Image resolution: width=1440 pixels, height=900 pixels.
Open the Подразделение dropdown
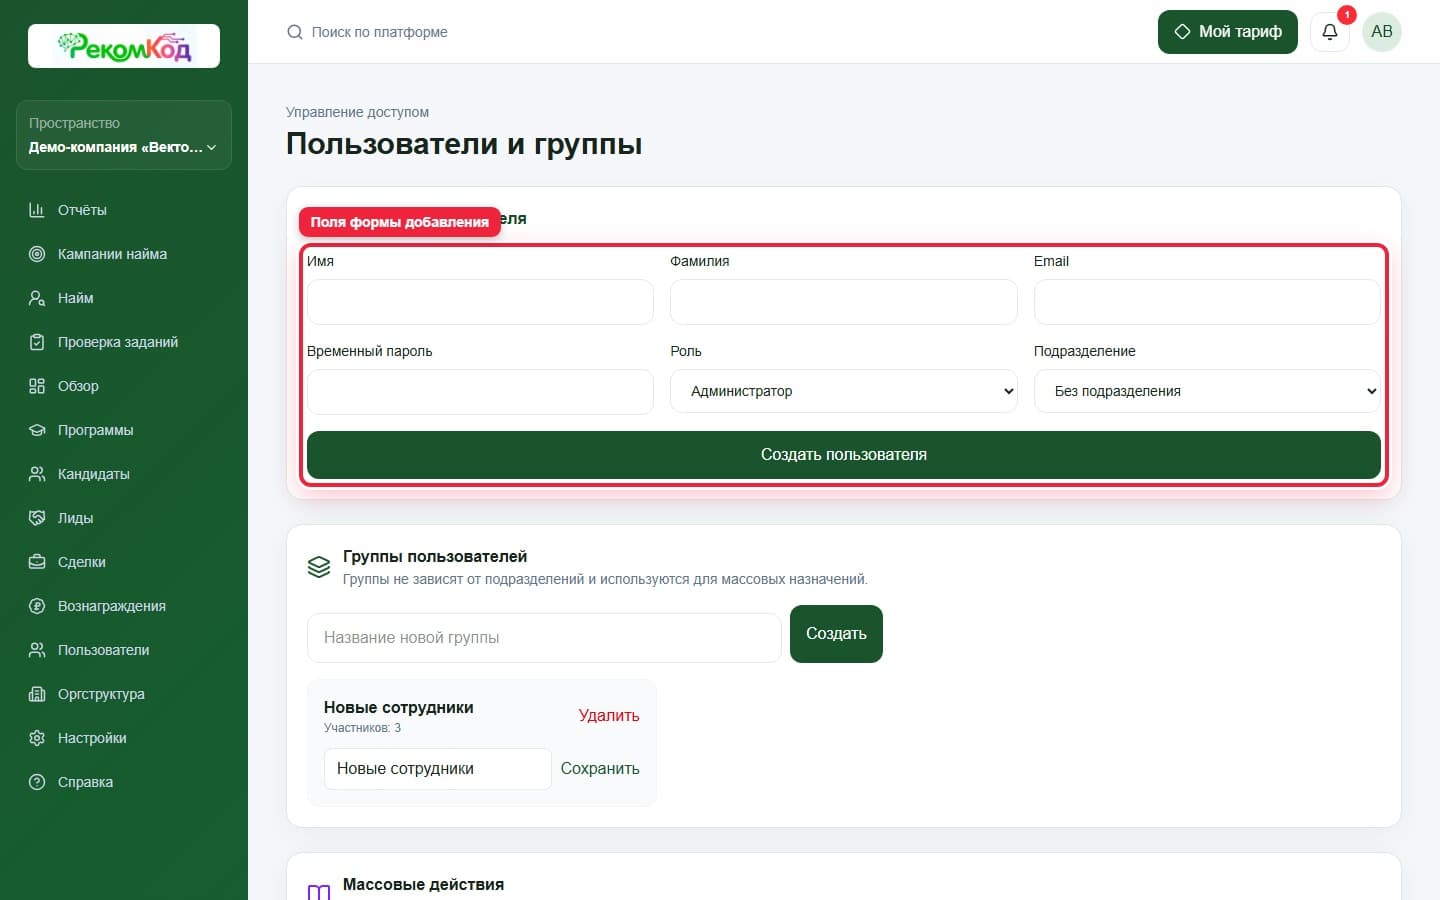(1207, 391)
